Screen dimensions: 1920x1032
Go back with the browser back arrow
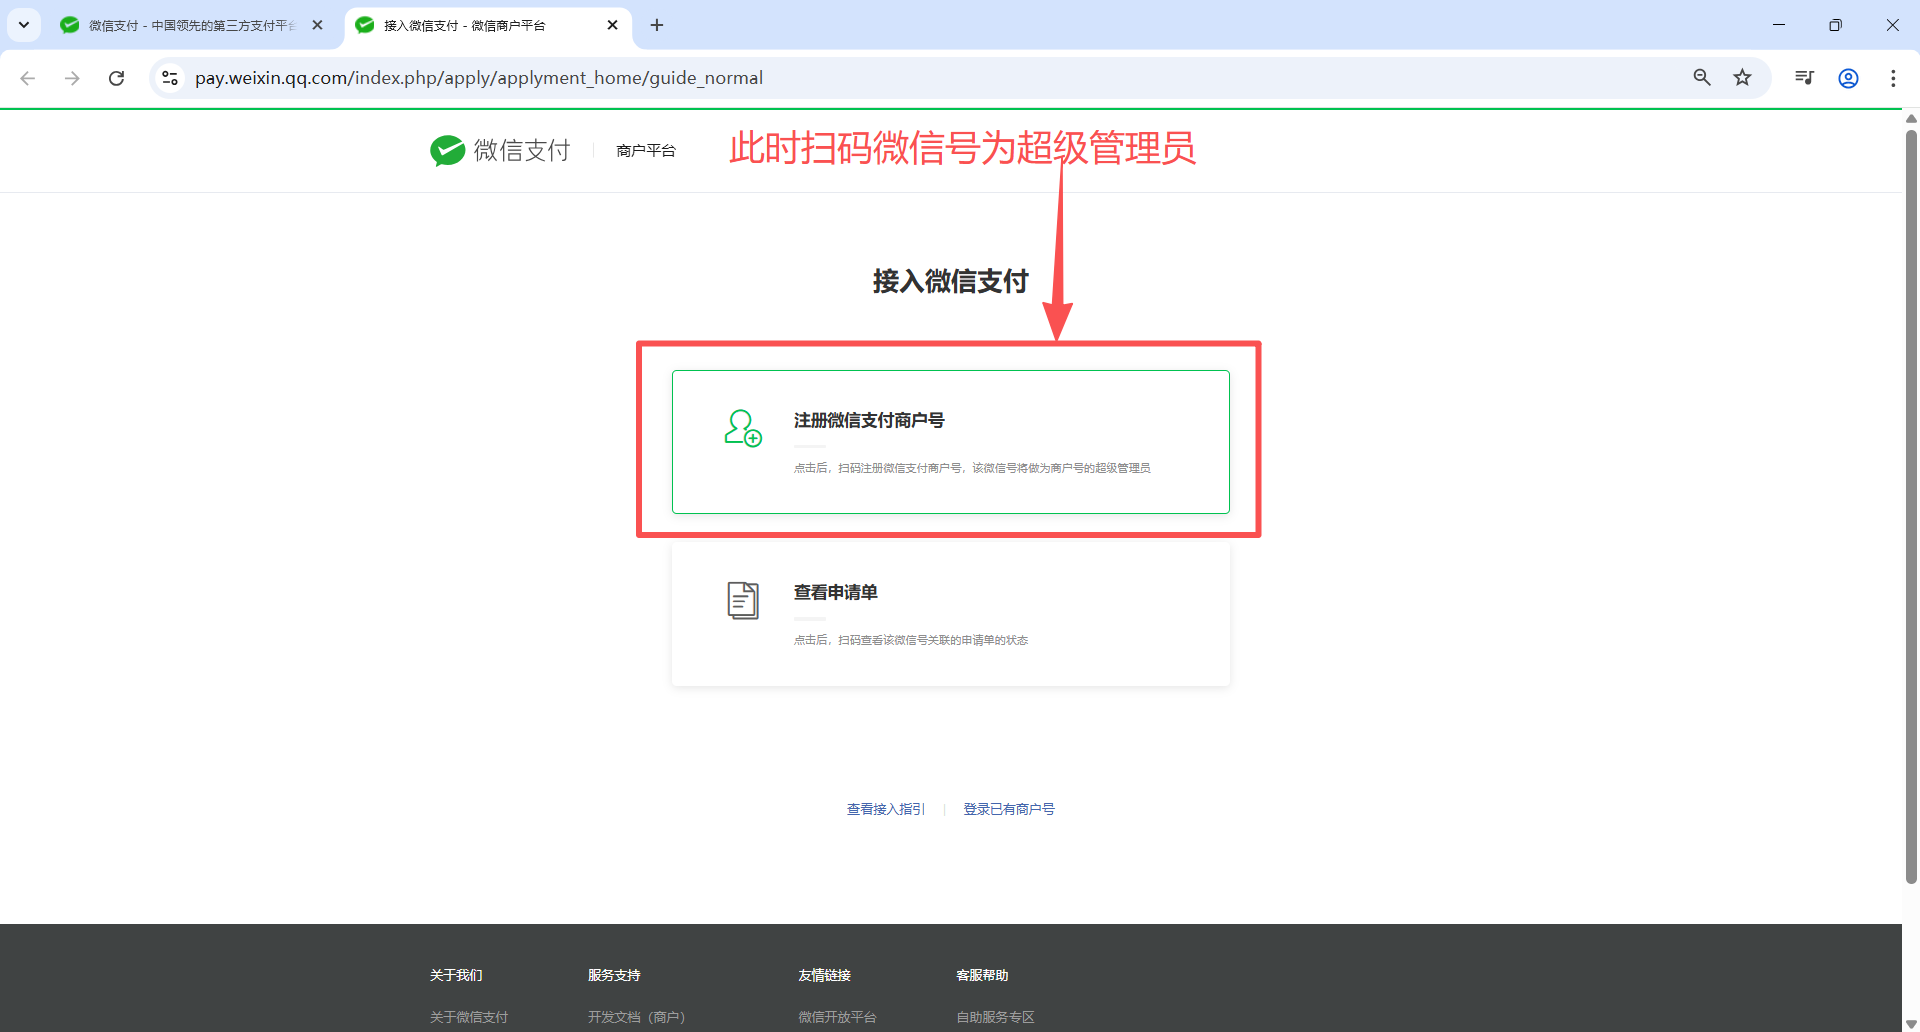(28, 78)
